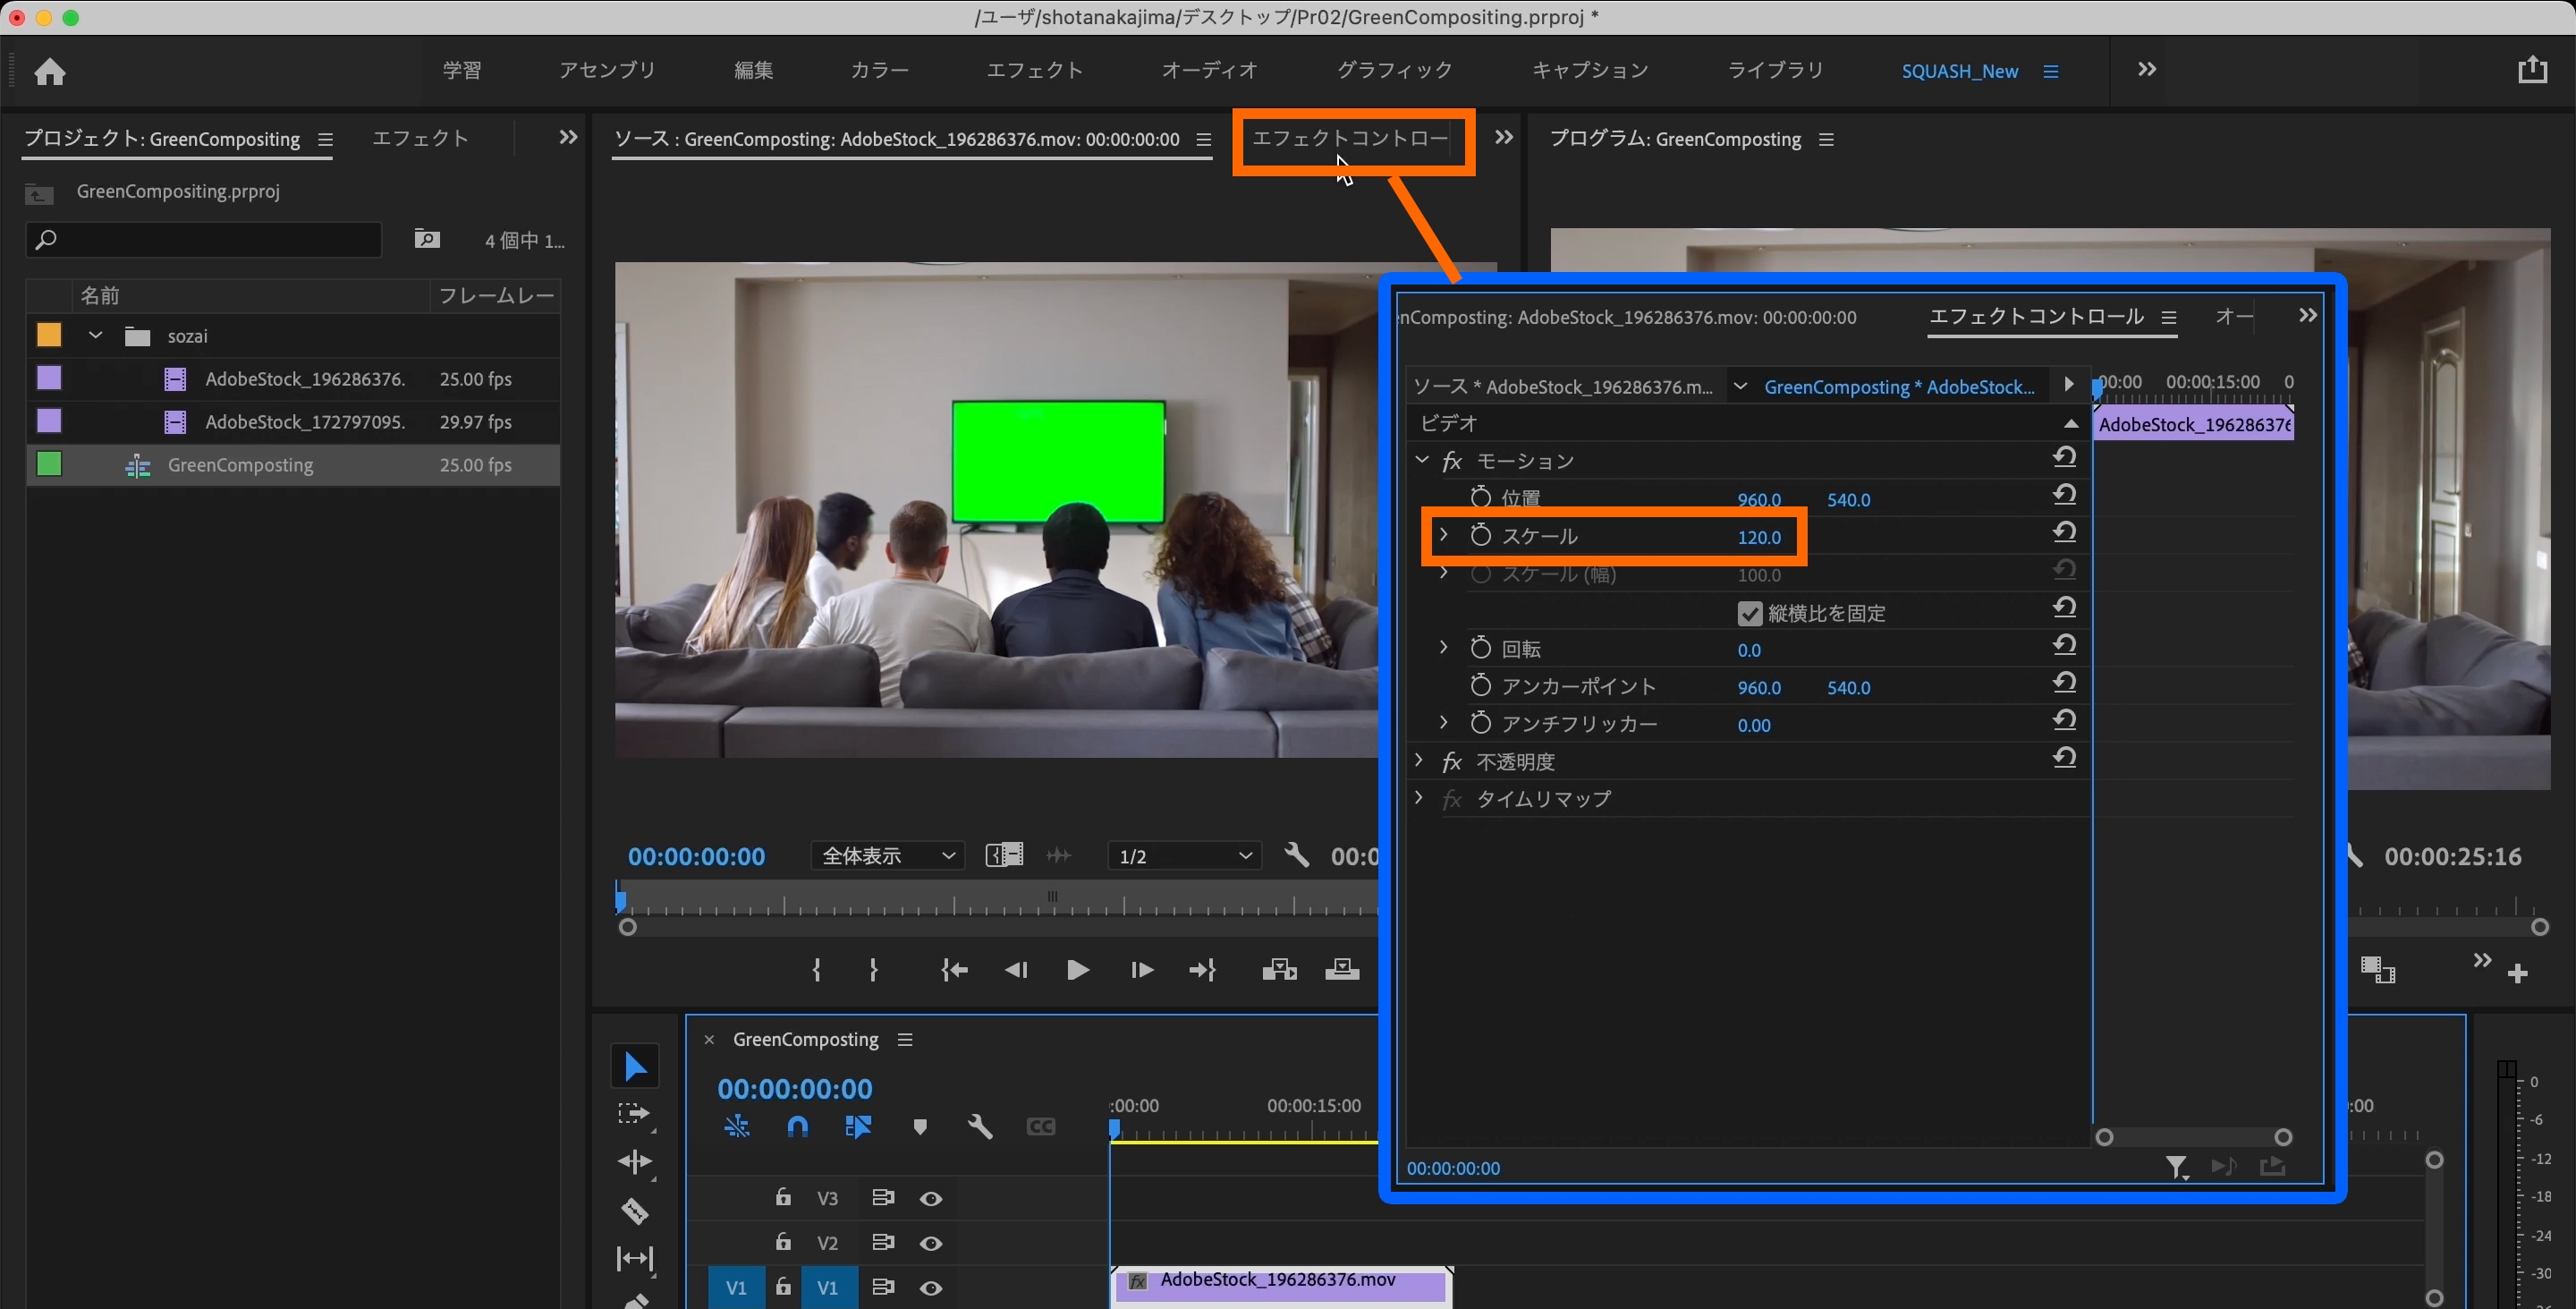Click the Add Marker icon in the timeline
The height and width of the screenshot is (1309, 2576).
pyautogui.click(x=920, y=1127)
